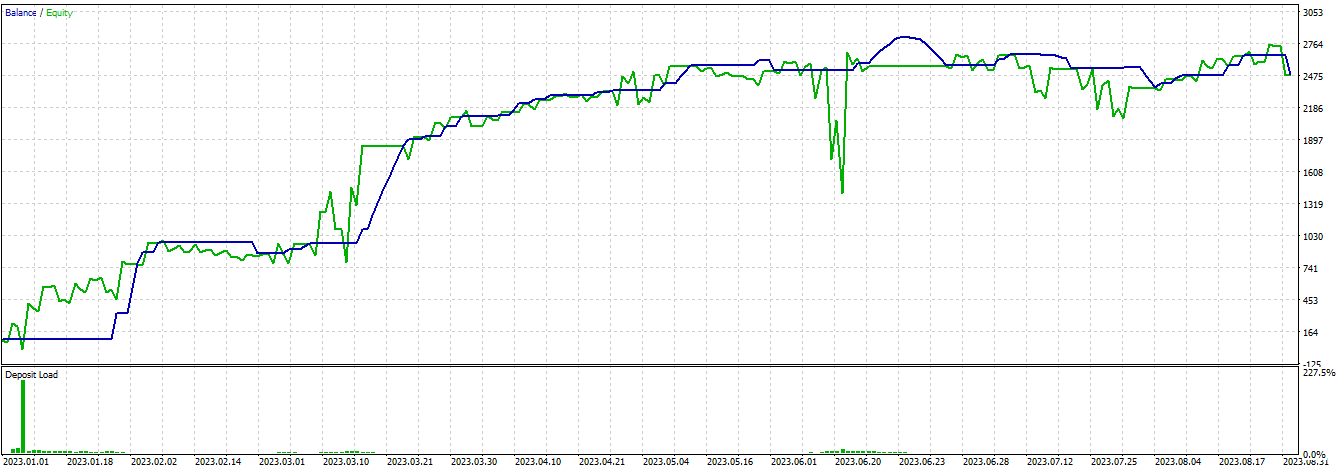This screenshot has width=1339, height=470.
Task: Click the 227.5% deposit load scale label
Action: tap(1318, 373)
